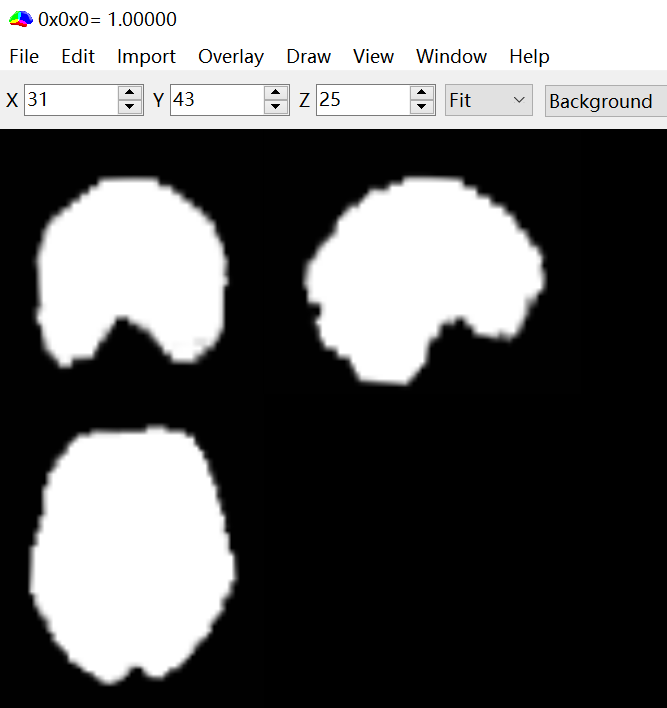This screenshot has width=667, height=708.
Task: Open the Import menu
Action: coord(146,56)
